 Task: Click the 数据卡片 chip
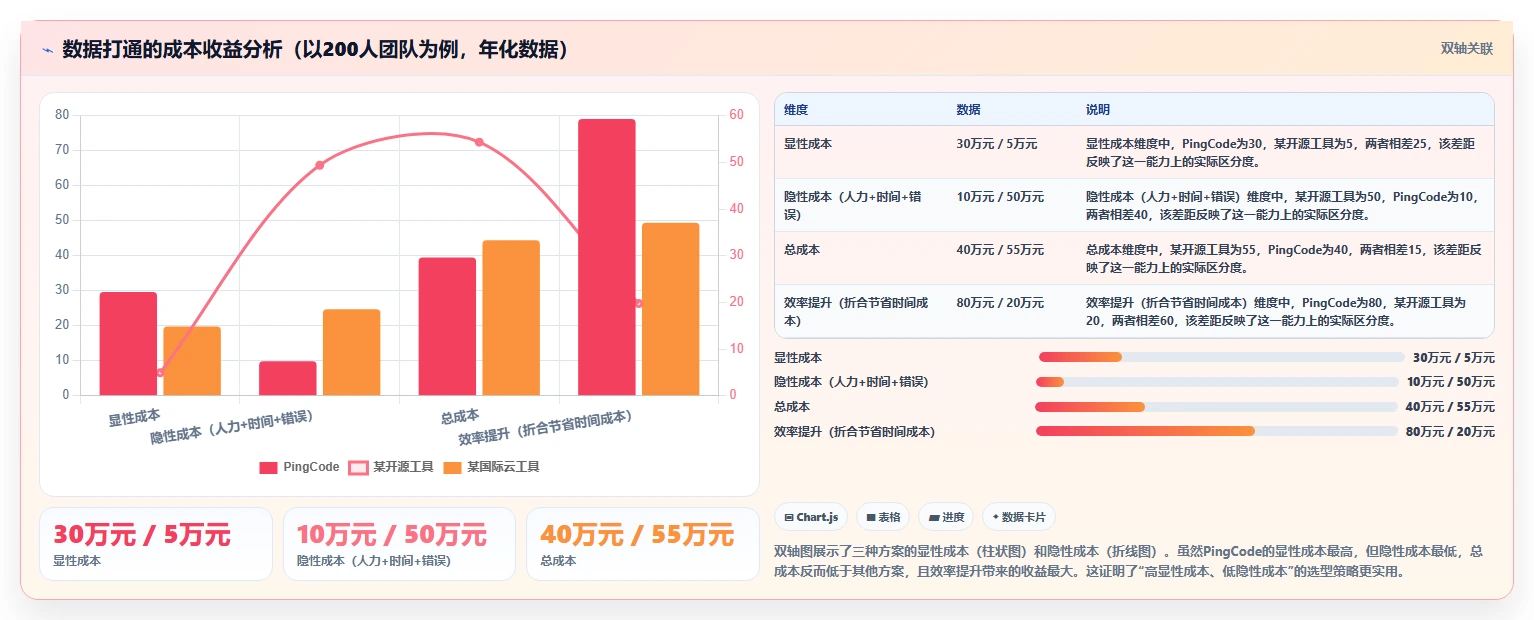pos(1019,517)
